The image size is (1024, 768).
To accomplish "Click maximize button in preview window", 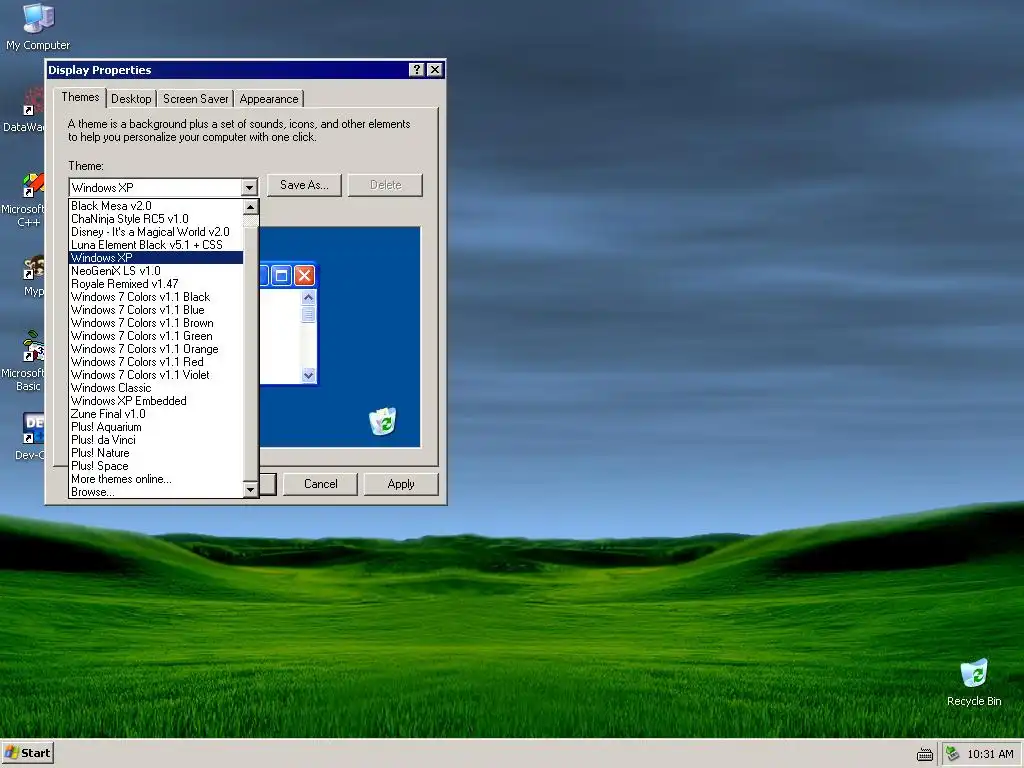I will [281, 276].
